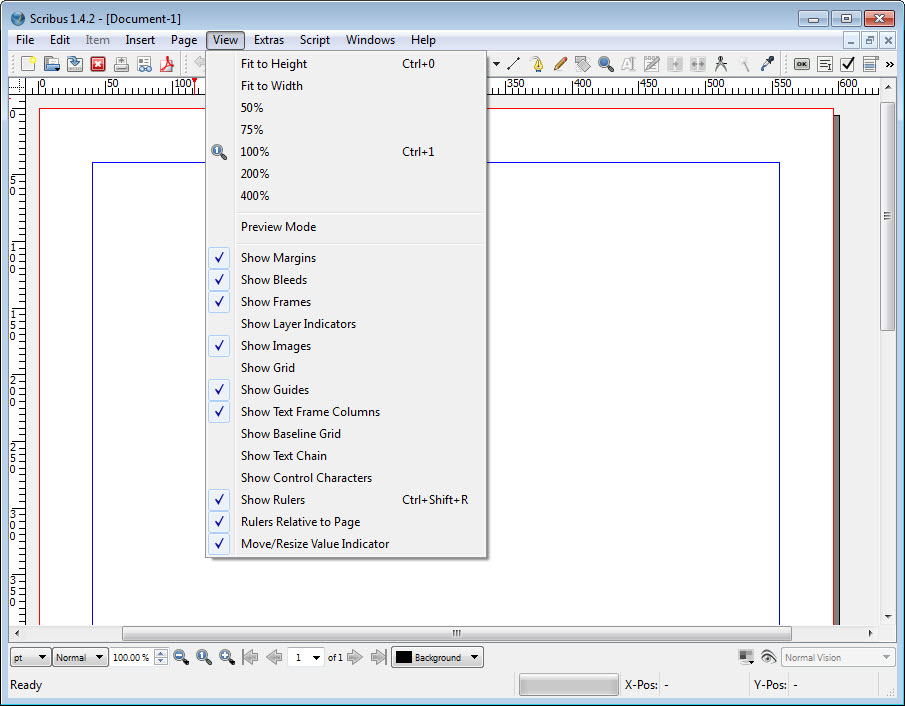Select Preview Mode menu entry
The width and height of the screenshot is (905, 706).
[x=346, y=226]
